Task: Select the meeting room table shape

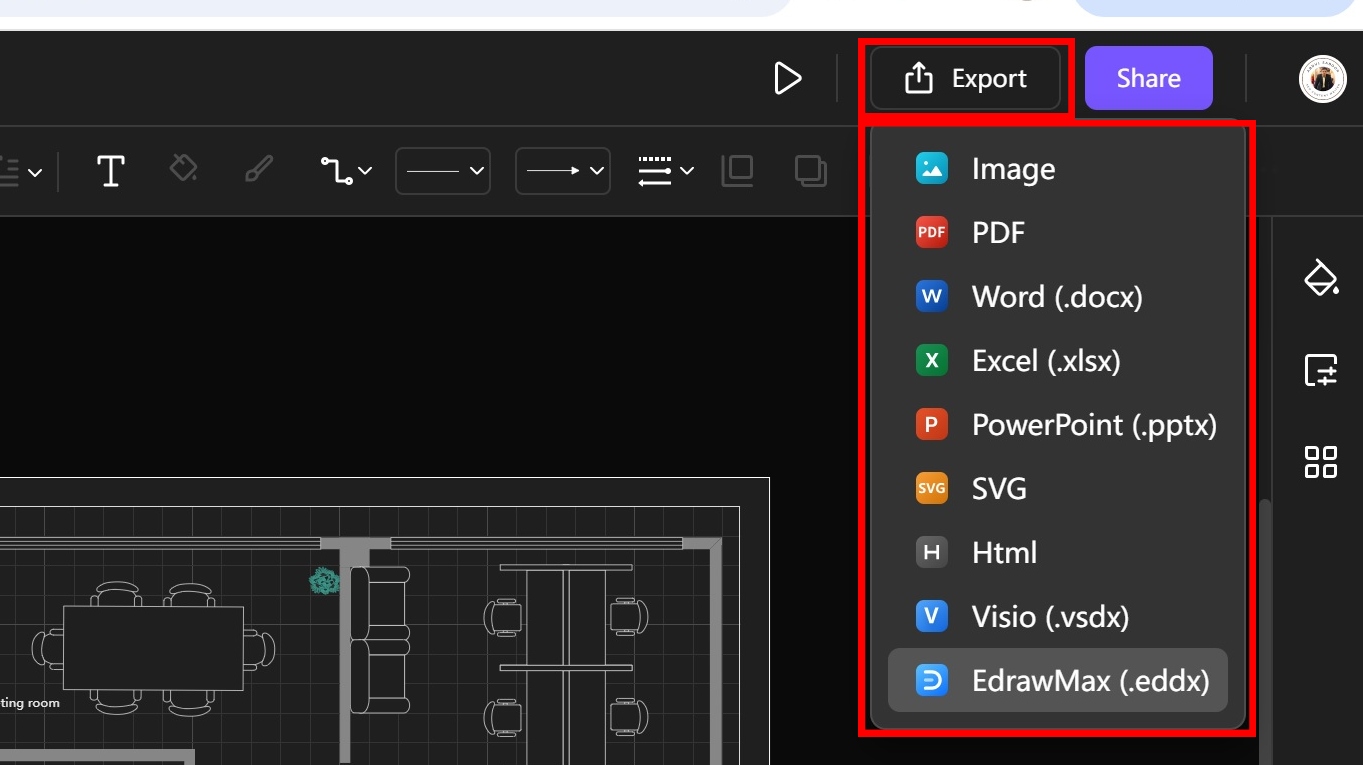Action: 153,648
